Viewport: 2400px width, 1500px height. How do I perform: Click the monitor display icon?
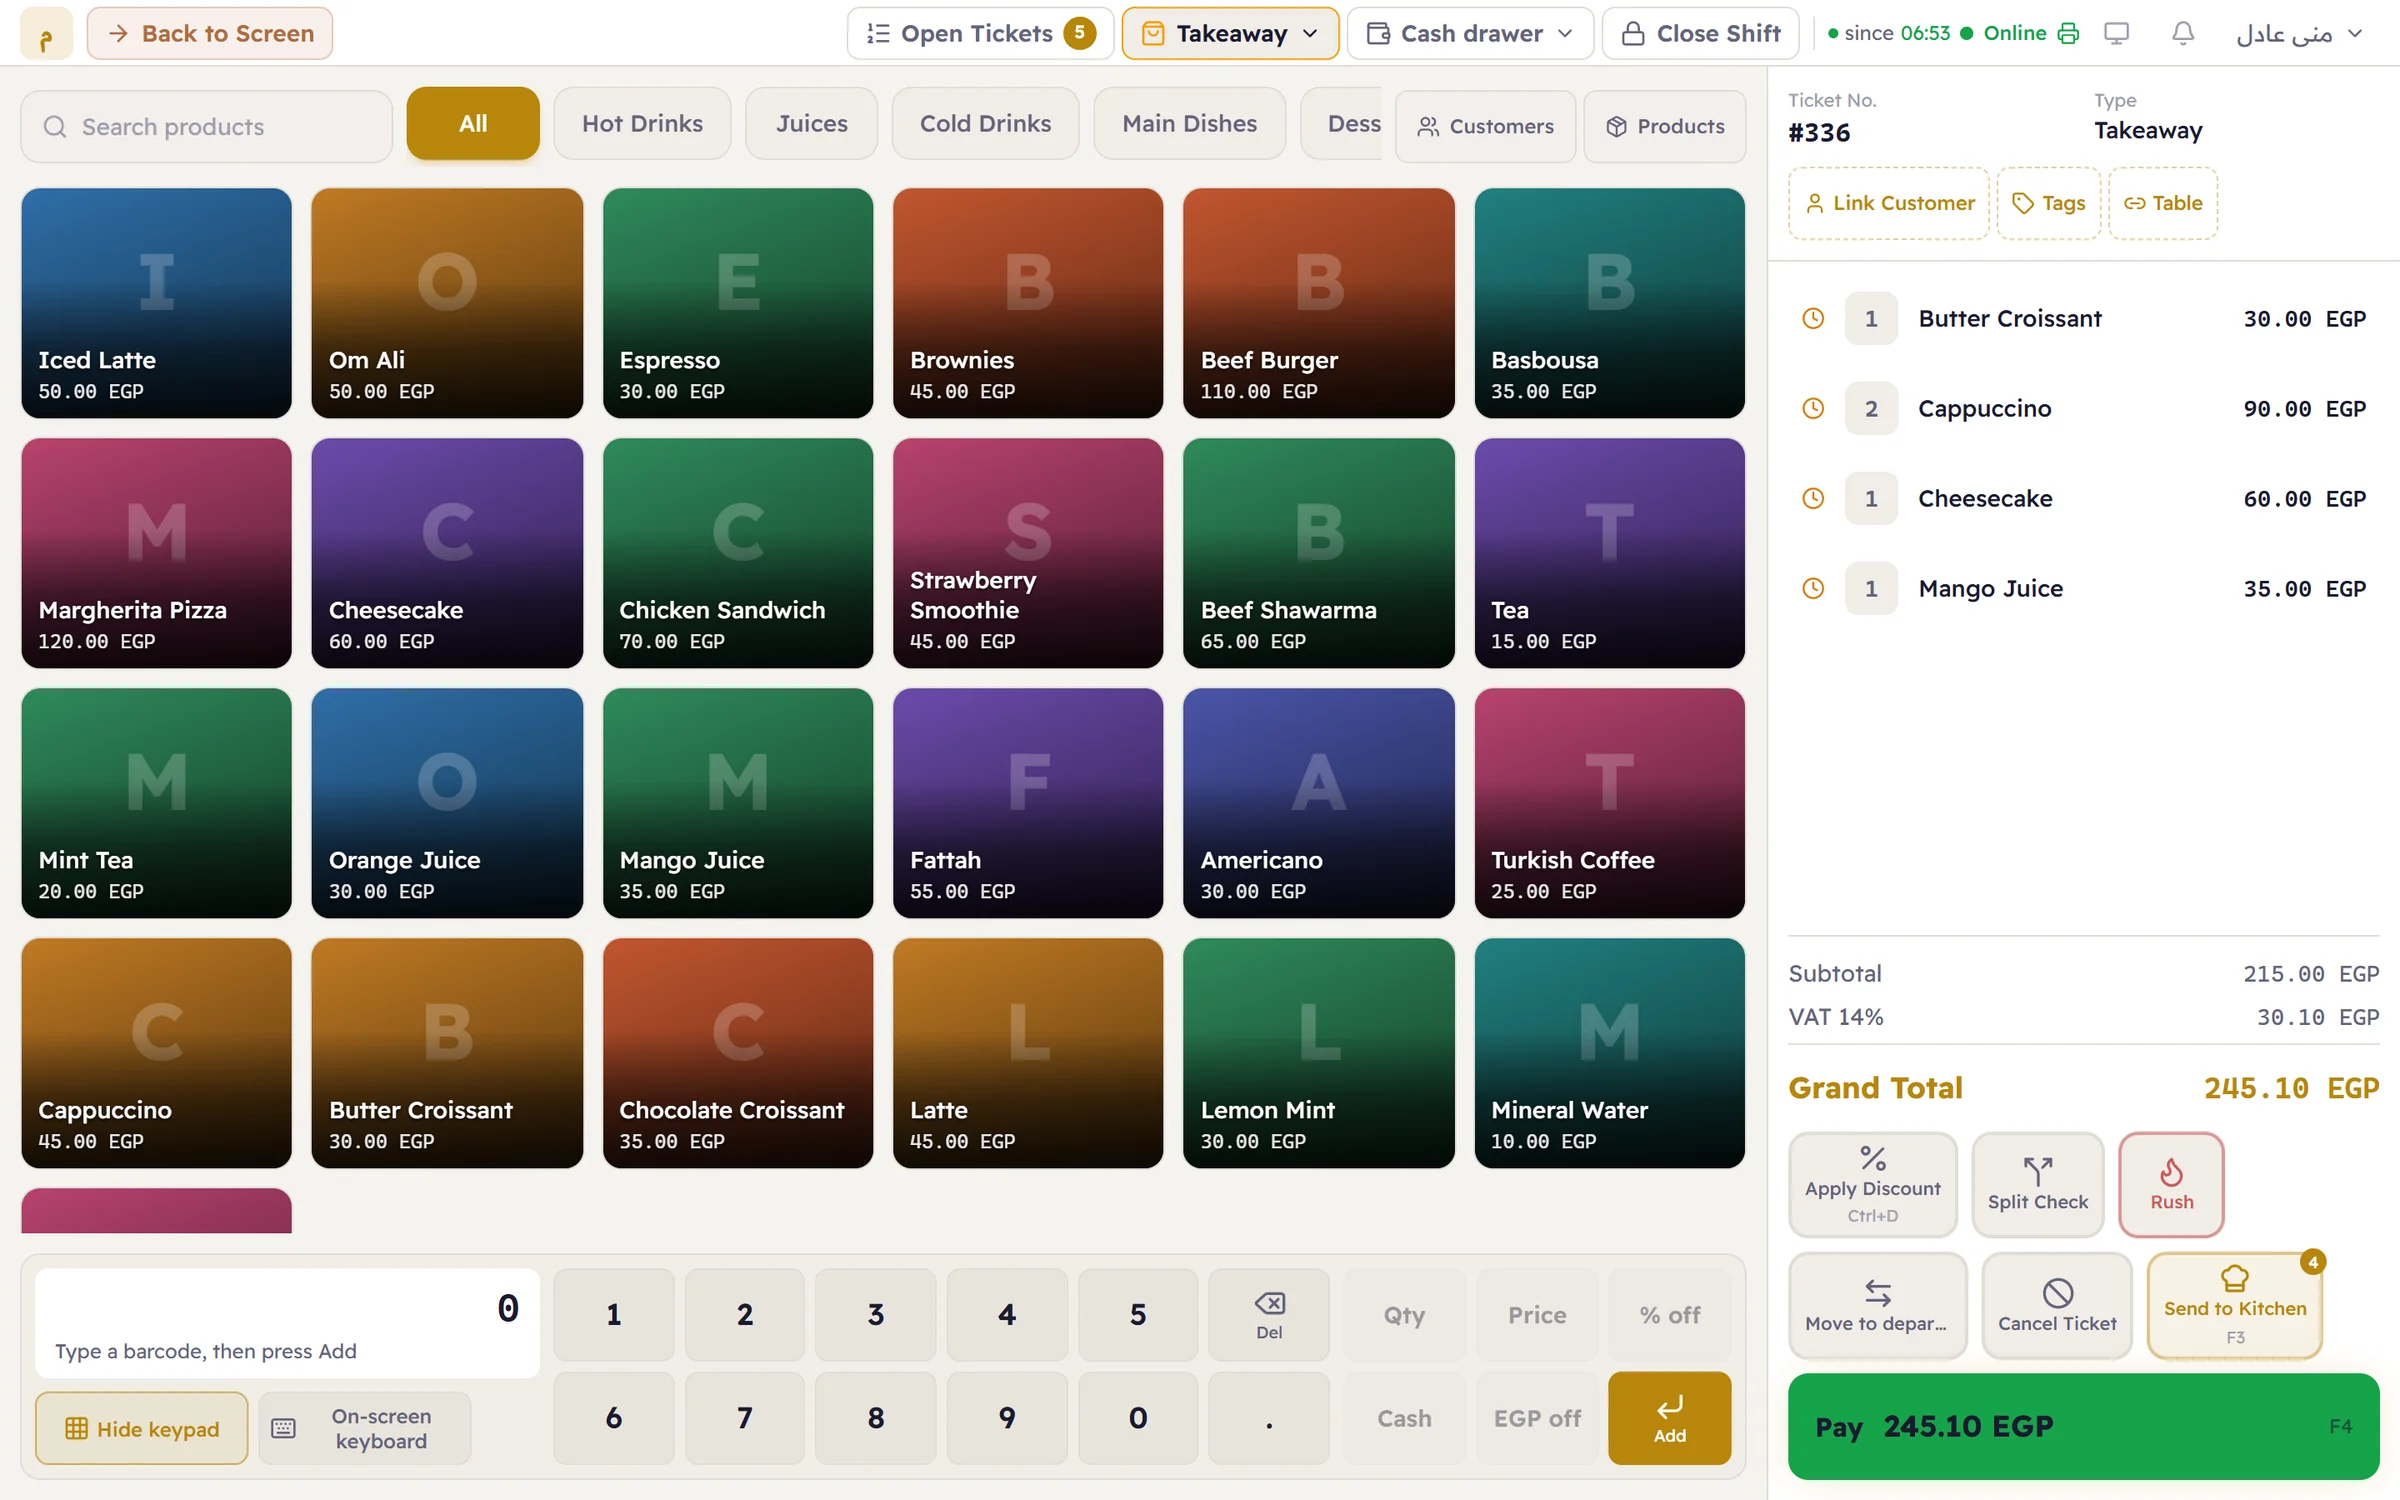point(2116,33)
